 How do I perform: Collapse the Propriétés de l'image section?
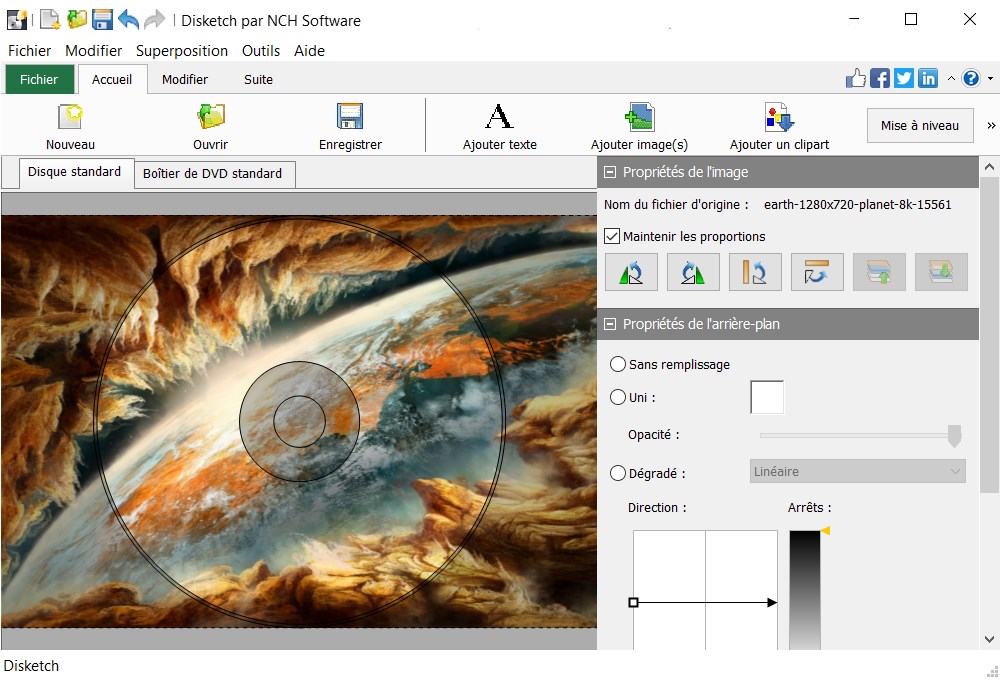click(x=610, y=172)
